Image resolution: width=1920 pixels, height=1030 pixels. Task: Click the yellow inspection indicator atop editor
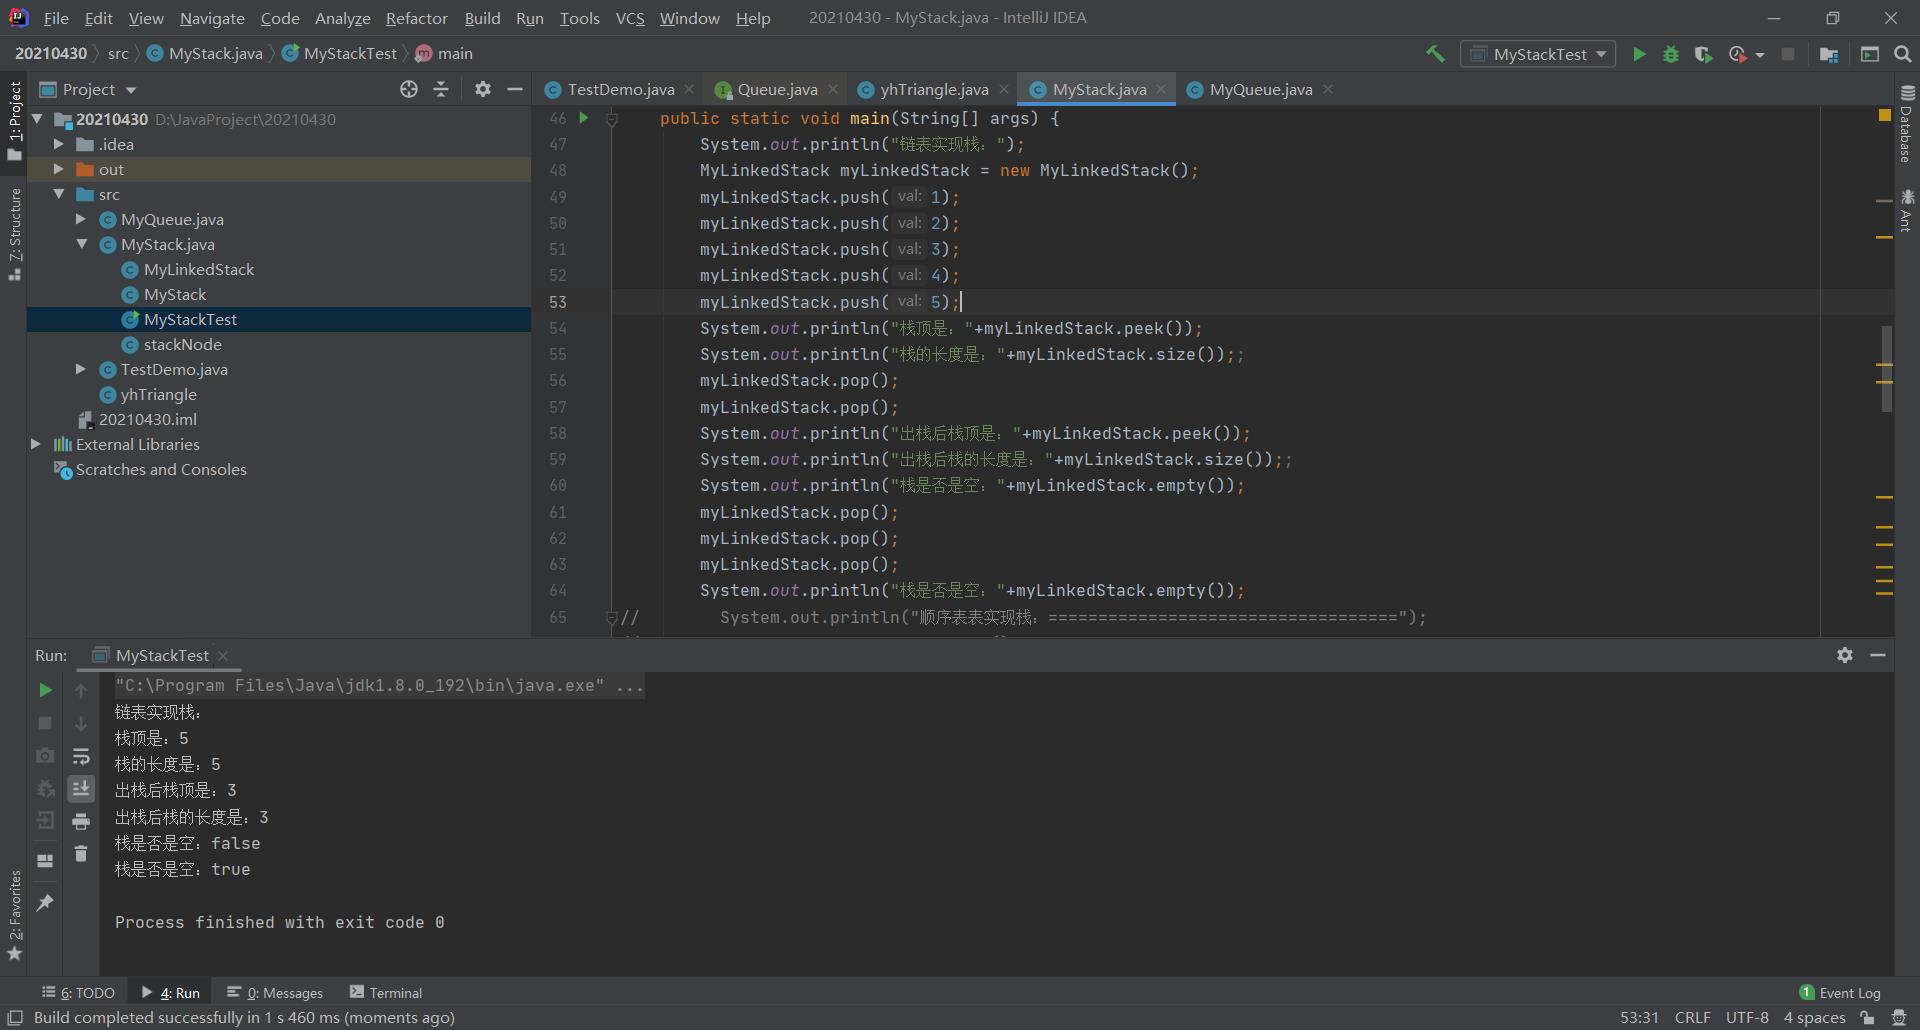pyautogui.click(x=1885, y=116)
